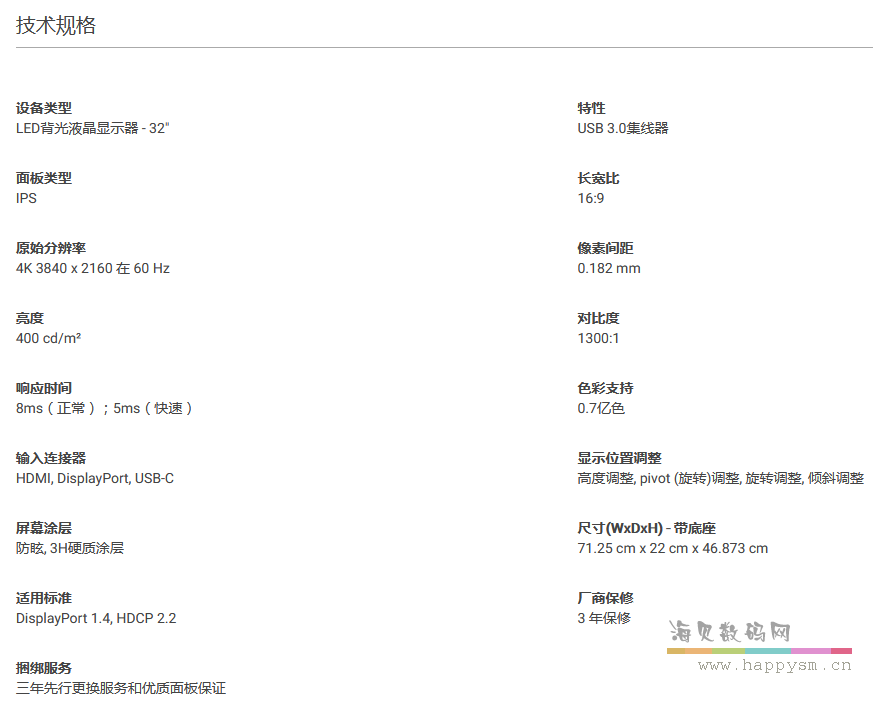Click the 71.25 cm x 22 cm x 46.873 cm value
873x717 pixels.
[673, 548]
